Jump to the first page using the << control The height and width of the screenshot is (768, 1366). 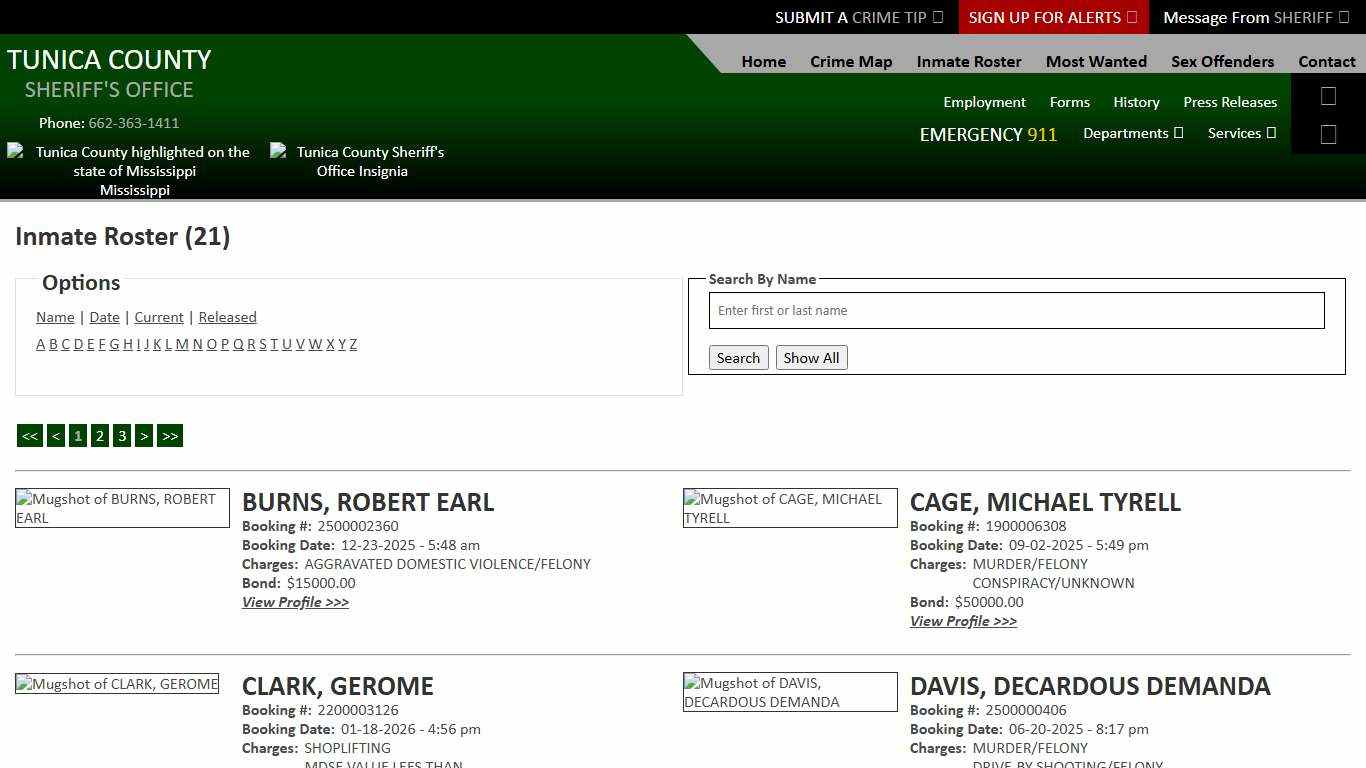(29, 435)
